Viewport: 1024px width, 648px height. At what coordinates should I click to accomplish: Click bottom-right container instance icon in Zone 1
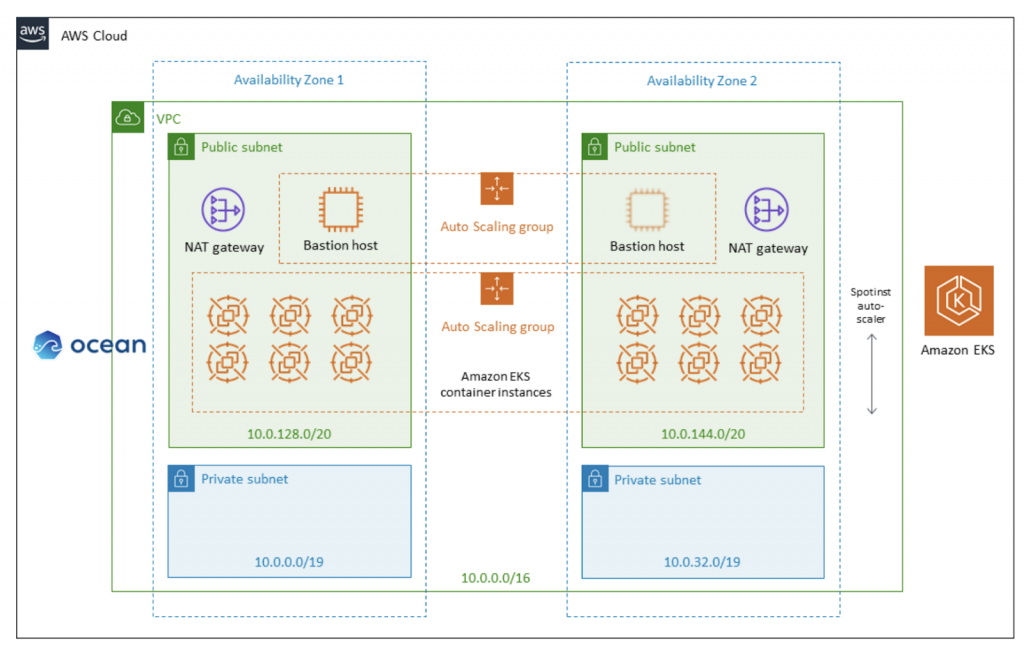tap(351, 362)
